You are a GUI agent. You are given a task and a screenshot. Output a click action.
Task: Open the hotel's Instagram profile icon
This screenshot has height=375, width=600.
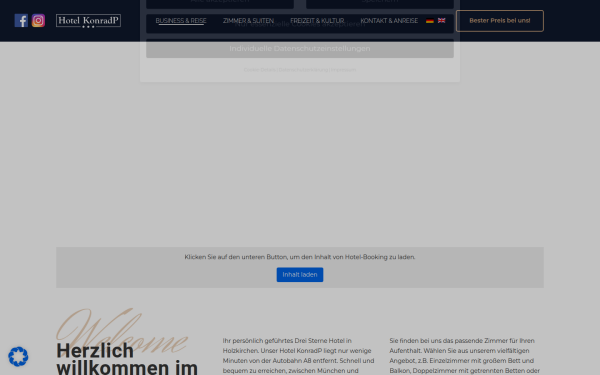click(38, 21)
